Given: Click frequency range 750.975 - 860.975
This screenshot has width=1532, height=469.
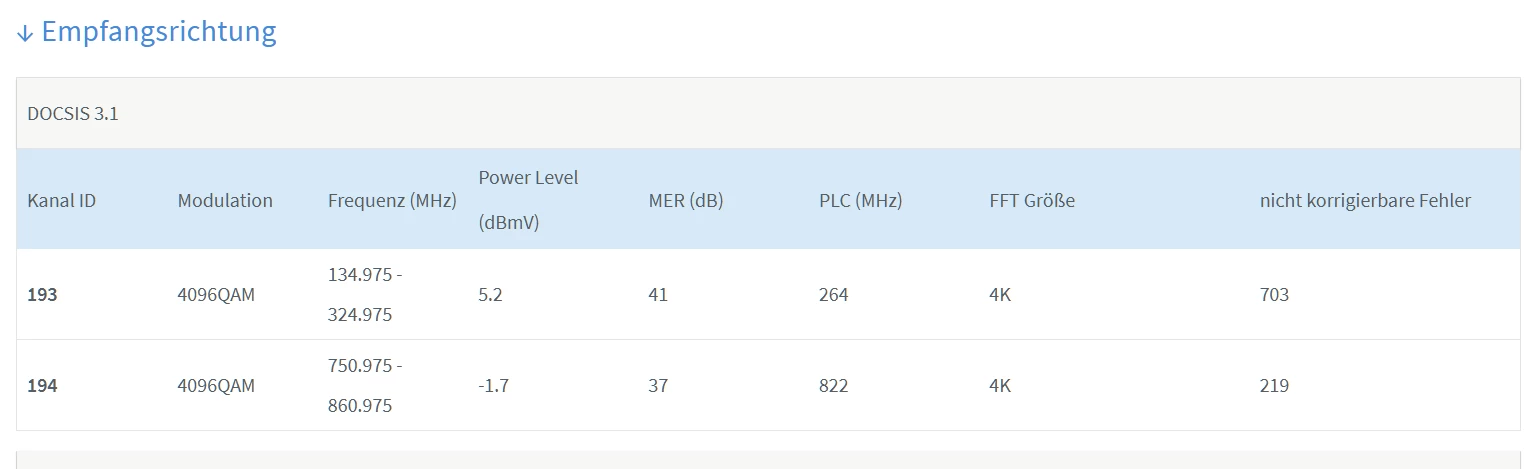Looking at the screenshot, I should click(365, 385).
